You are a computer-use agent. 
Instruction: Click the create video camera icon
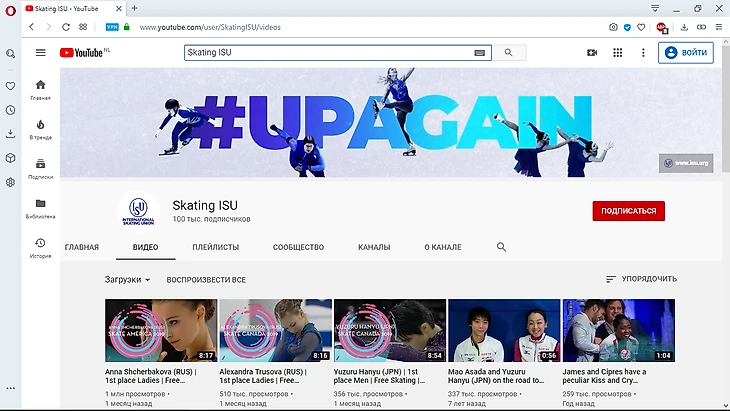[592, 53]
